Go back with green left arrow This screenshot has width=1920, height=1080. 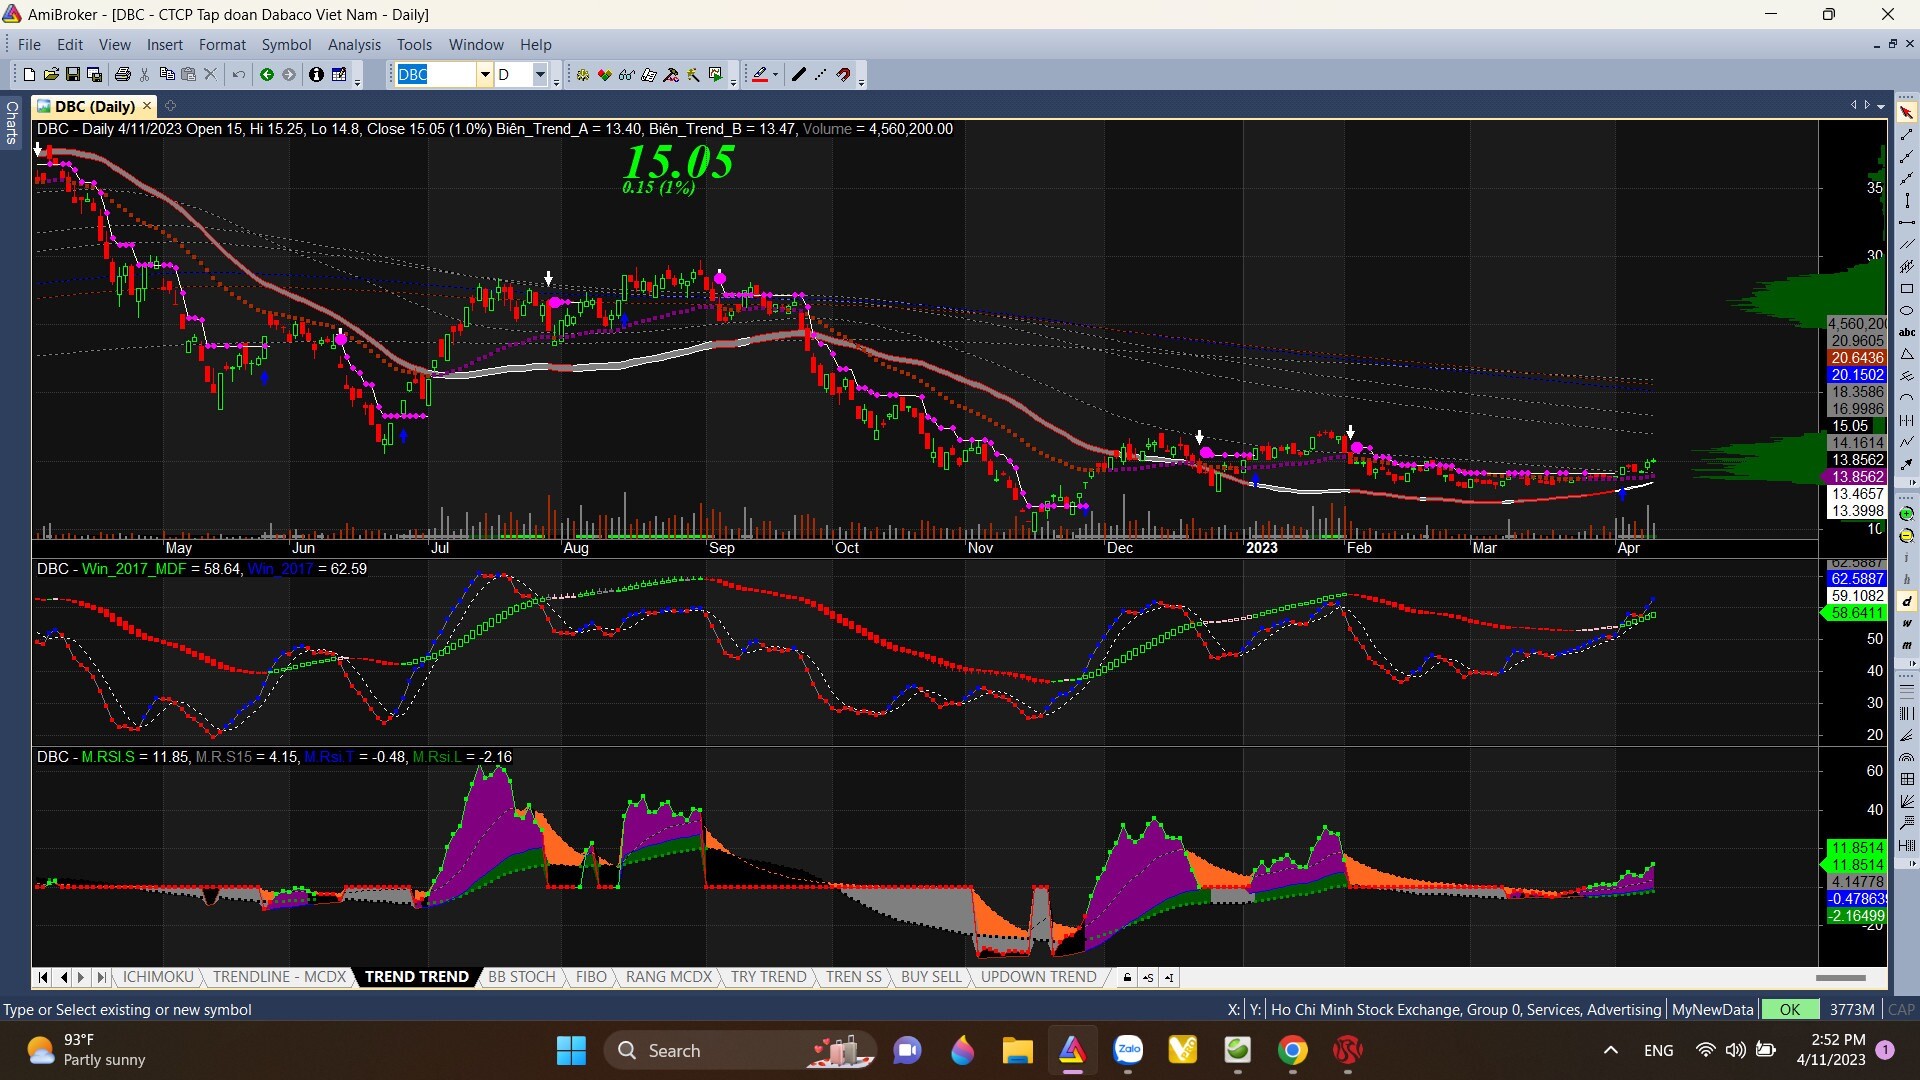click(267, 75)
